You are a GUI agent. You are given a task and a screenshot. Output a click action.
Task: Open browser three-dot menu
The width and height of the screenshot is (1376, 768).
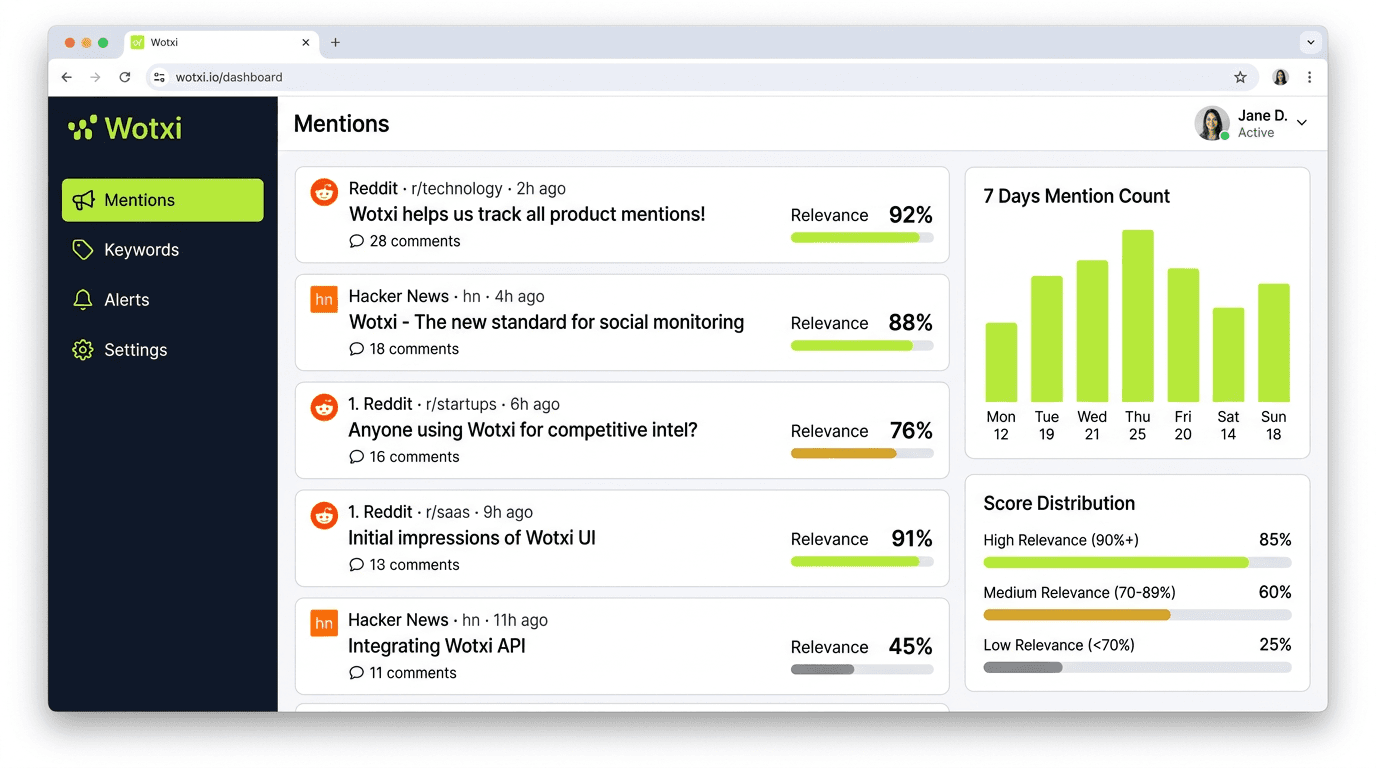1309,77
